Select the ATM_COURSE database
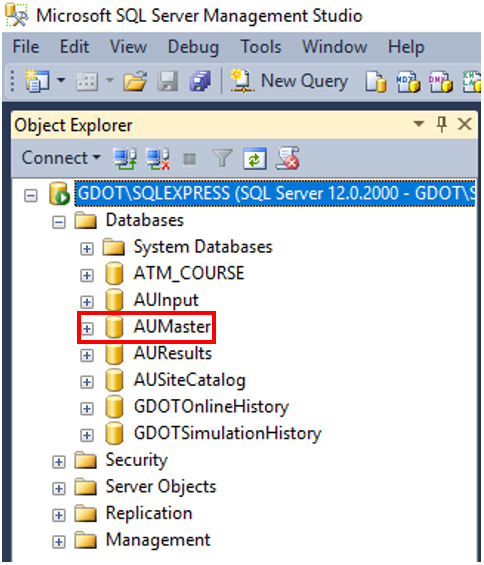The image size is (484, 565). pyautogui.click(x=189, y=273)
